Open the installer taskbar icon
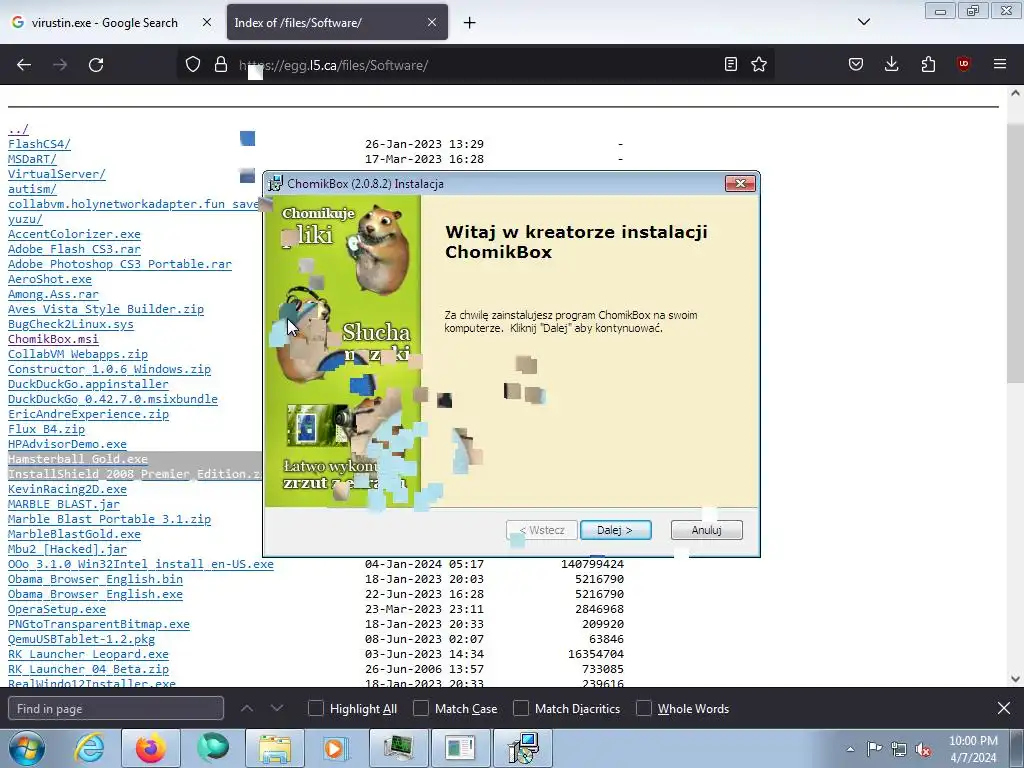The height and width of the screenshot is (768, 1024). pos(523,748)
